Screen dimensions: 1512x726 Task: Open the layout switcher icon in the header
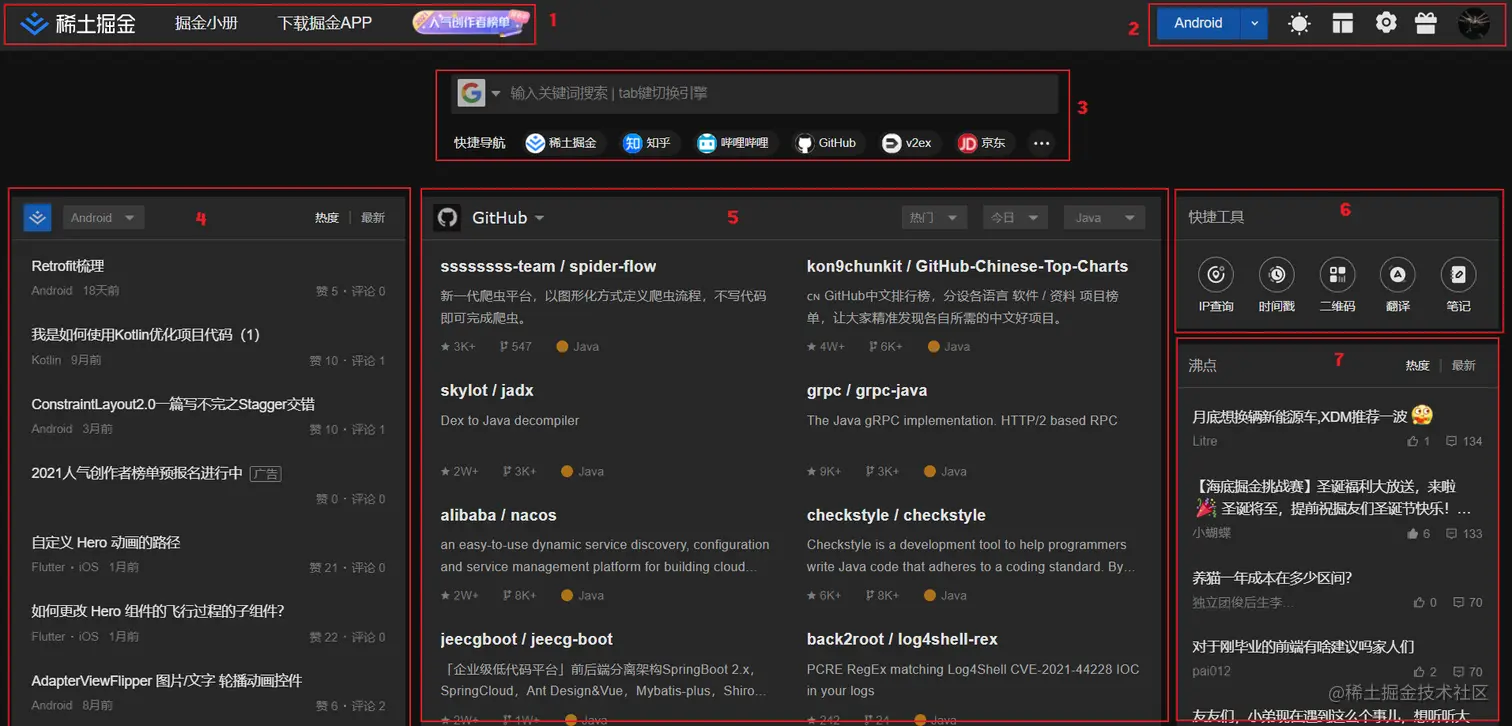(1342, 23)
